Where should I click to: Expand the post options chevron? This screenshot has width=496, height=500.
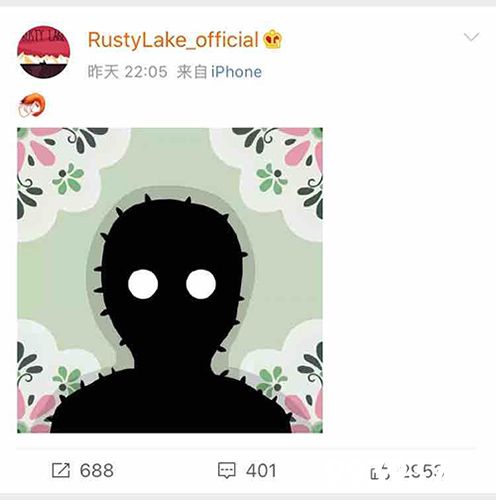click(x=471, y=36)
